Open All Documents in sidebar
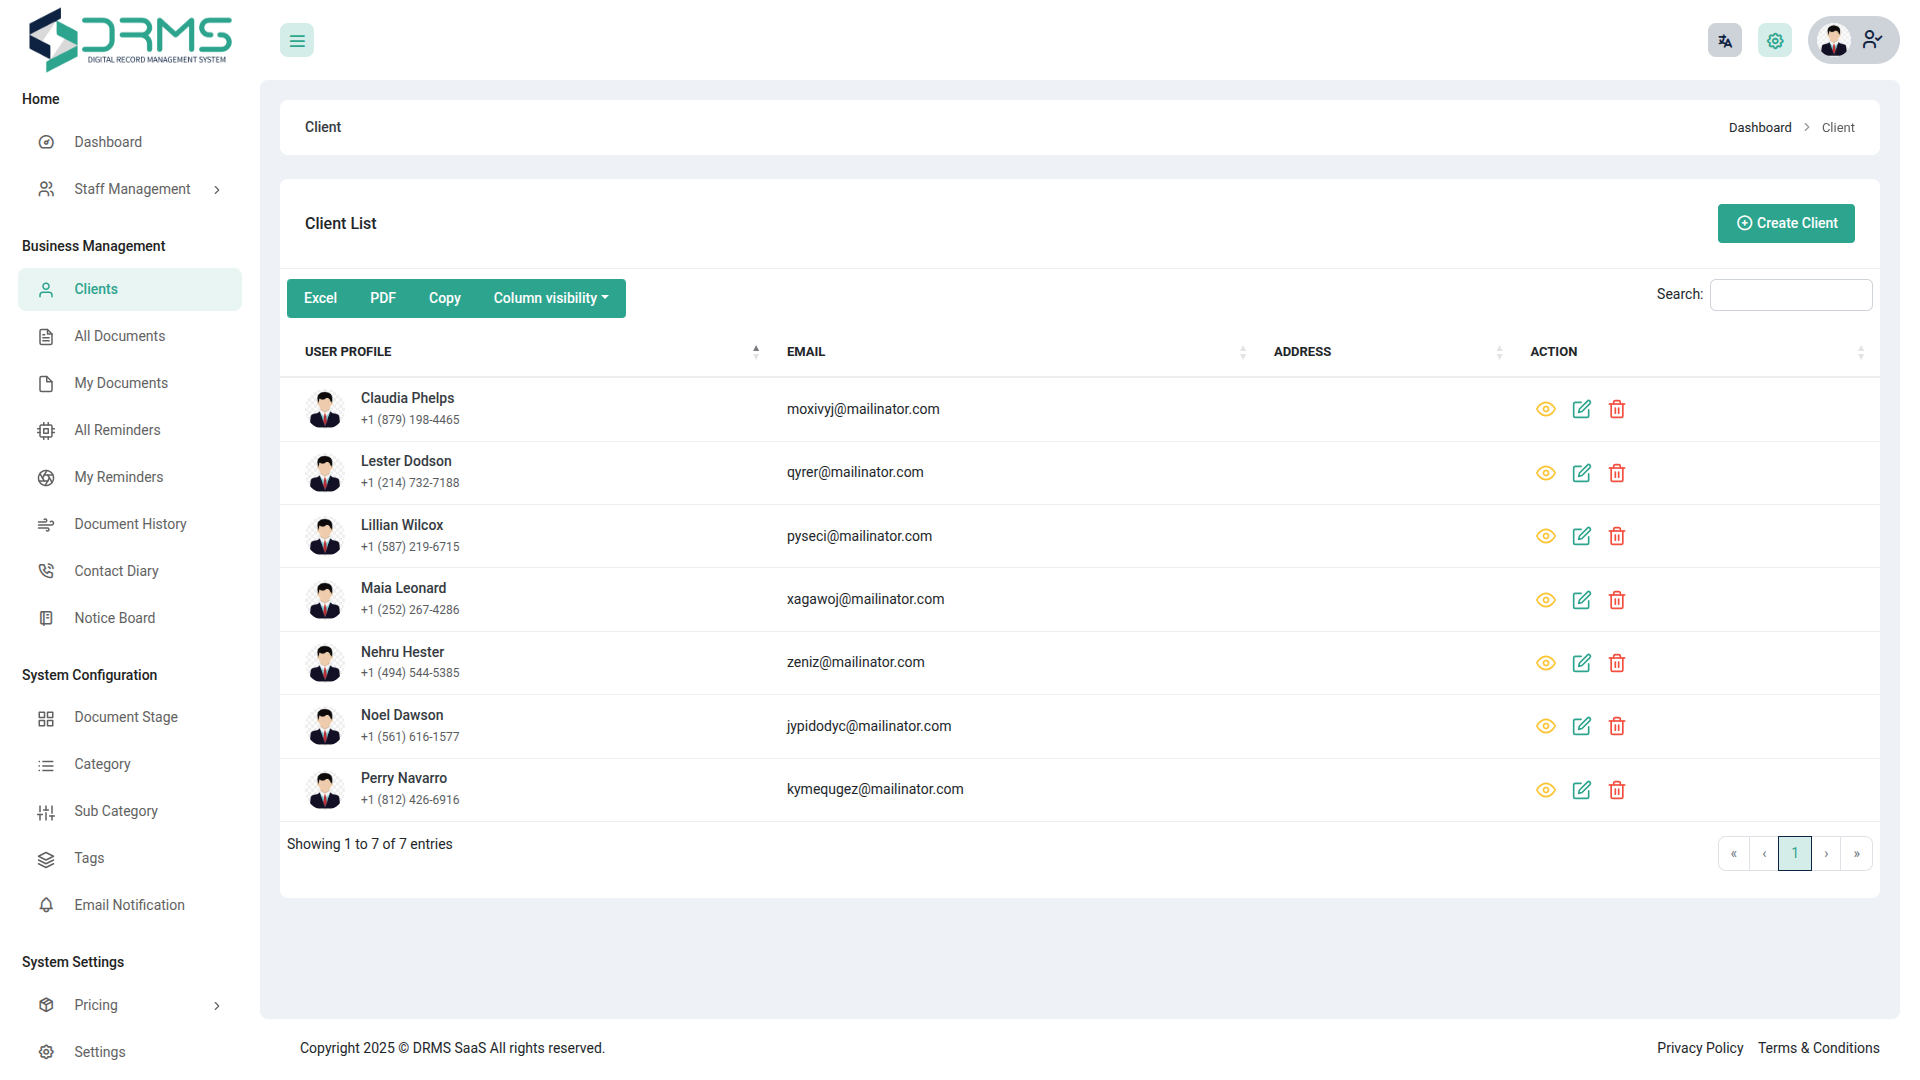Screen dimensions: 1920x1080 click(119, 336)
